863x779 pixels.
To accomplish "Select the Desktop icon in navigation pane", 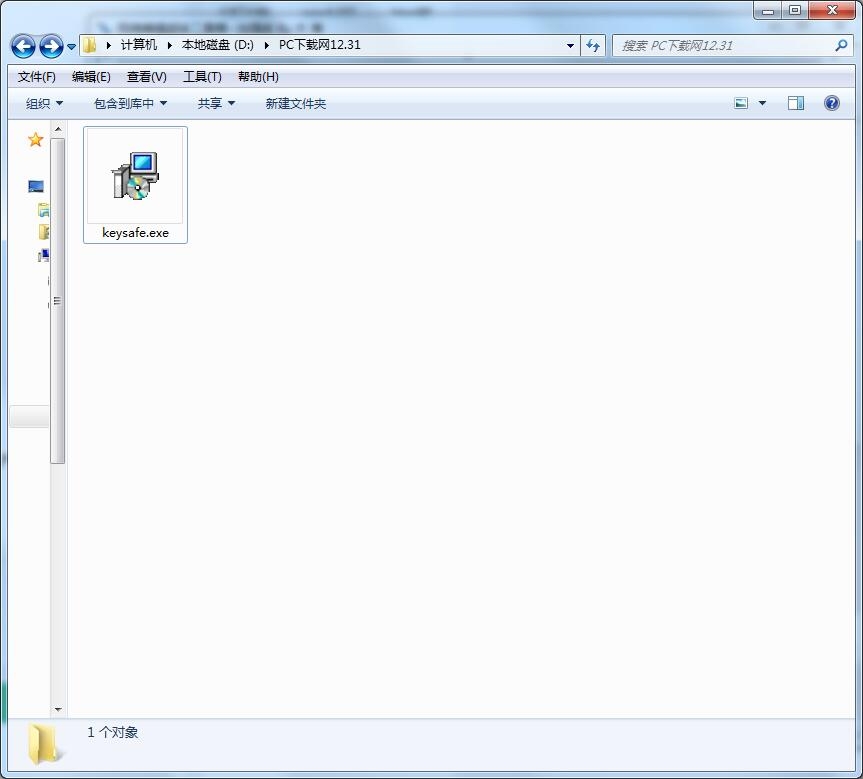I will (x=36, y=187).
